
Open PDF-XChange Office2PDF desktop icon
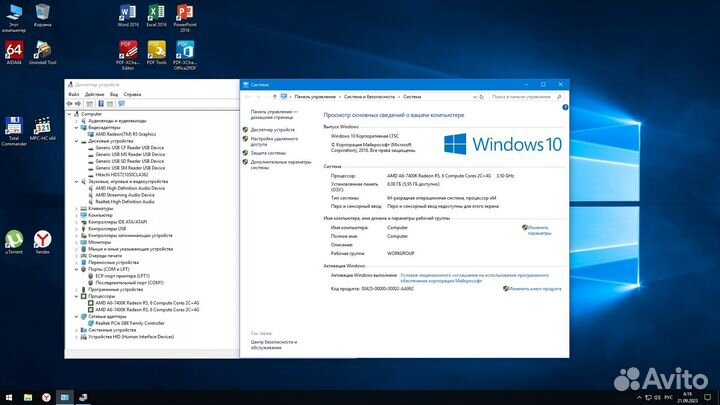click(185, 56)
